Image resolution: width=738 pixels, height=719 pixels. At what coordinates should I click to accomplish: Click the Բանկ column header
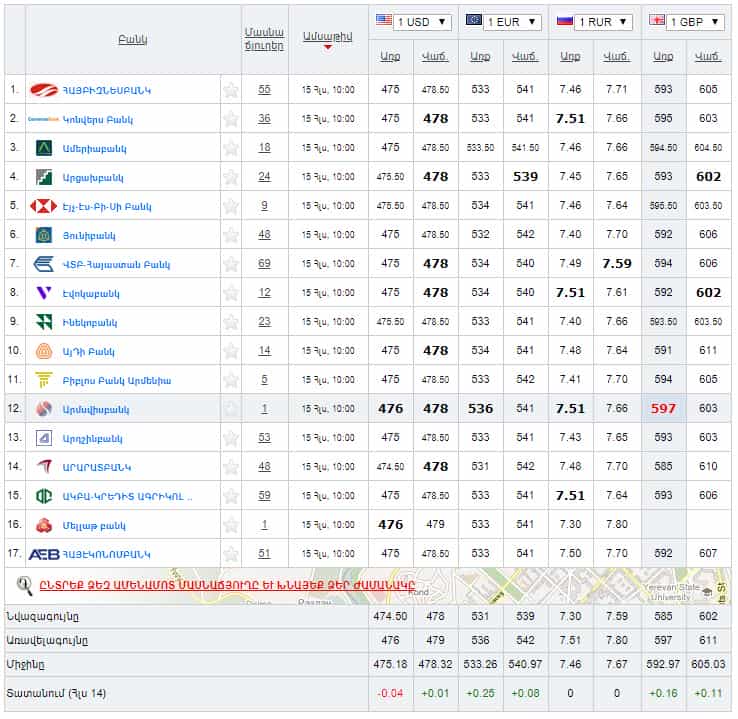click(x=132, y=39)
